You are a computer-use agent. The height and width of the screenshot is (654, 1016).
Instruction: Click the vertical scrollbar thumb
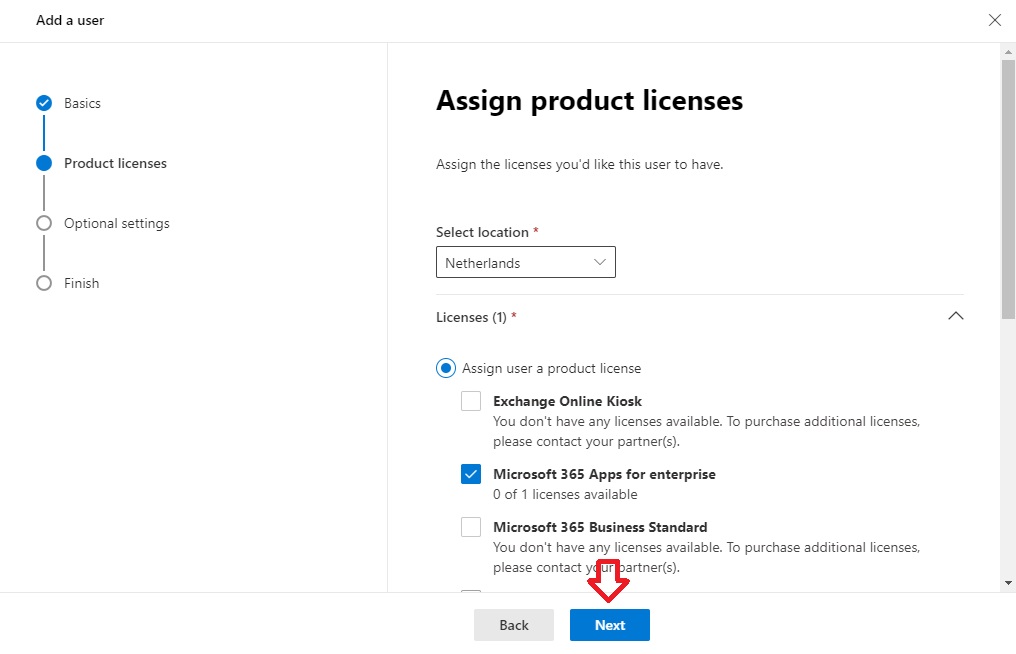[x=1008, y=188]
